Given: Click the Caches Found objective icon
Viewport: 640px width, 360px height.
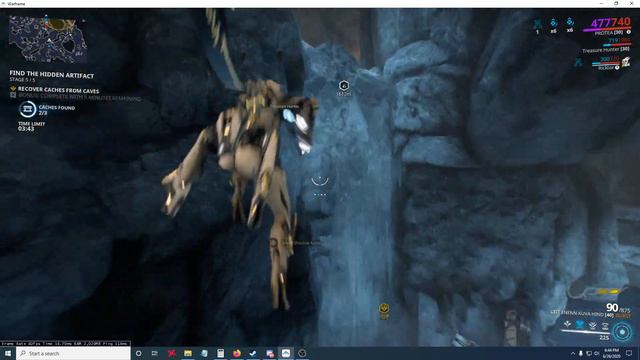Looking at the screenshot, I should 27,109.
